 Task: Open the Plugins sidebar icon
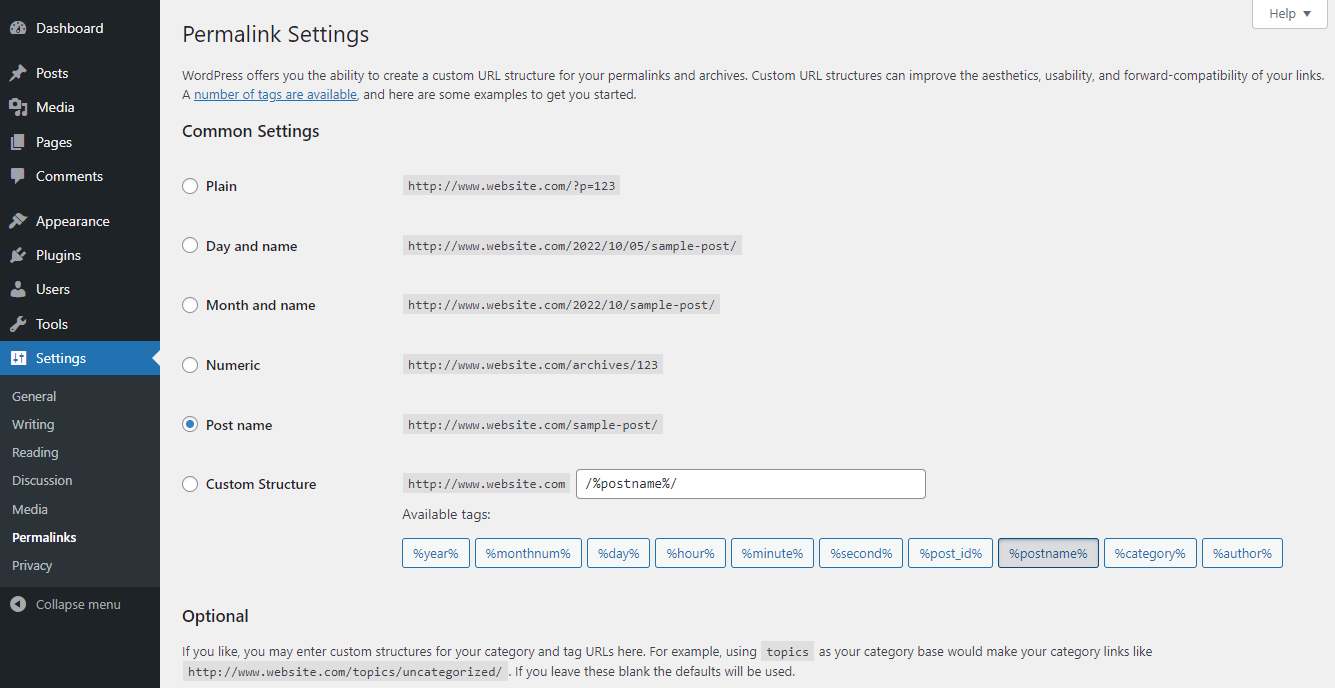18,255
